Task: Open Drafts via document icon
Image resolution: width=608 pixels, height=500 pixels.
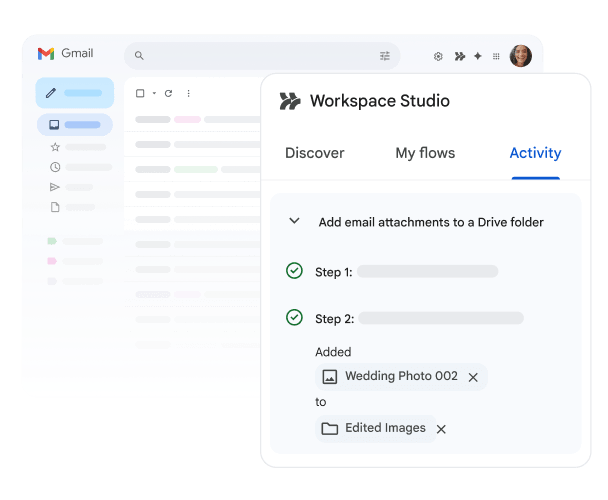Action: (55, 207)
